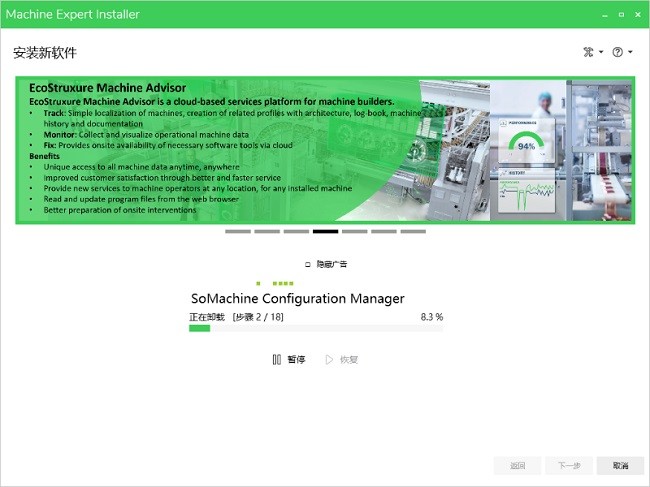This screenshot has width=650, height=487.
Task: Tick the 隐藏广告 checkbox
Action: 308,264
